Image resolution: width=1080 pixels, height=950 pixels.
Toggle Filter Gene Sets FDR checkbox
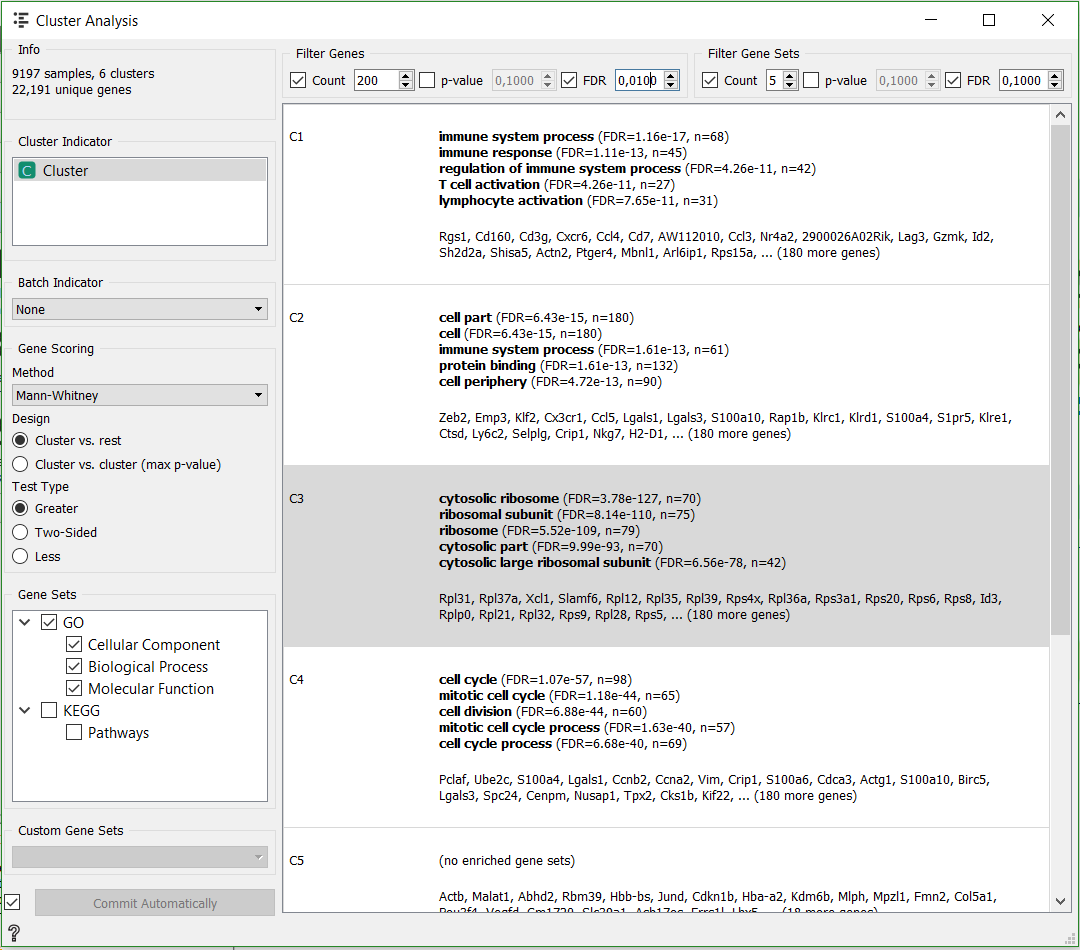953,81
